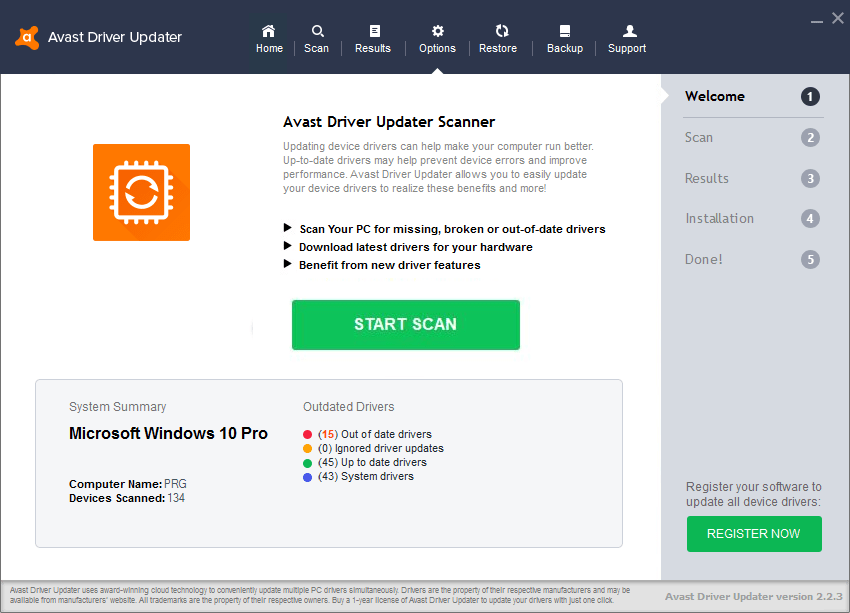Open the Home house icon

pos(268,31)
